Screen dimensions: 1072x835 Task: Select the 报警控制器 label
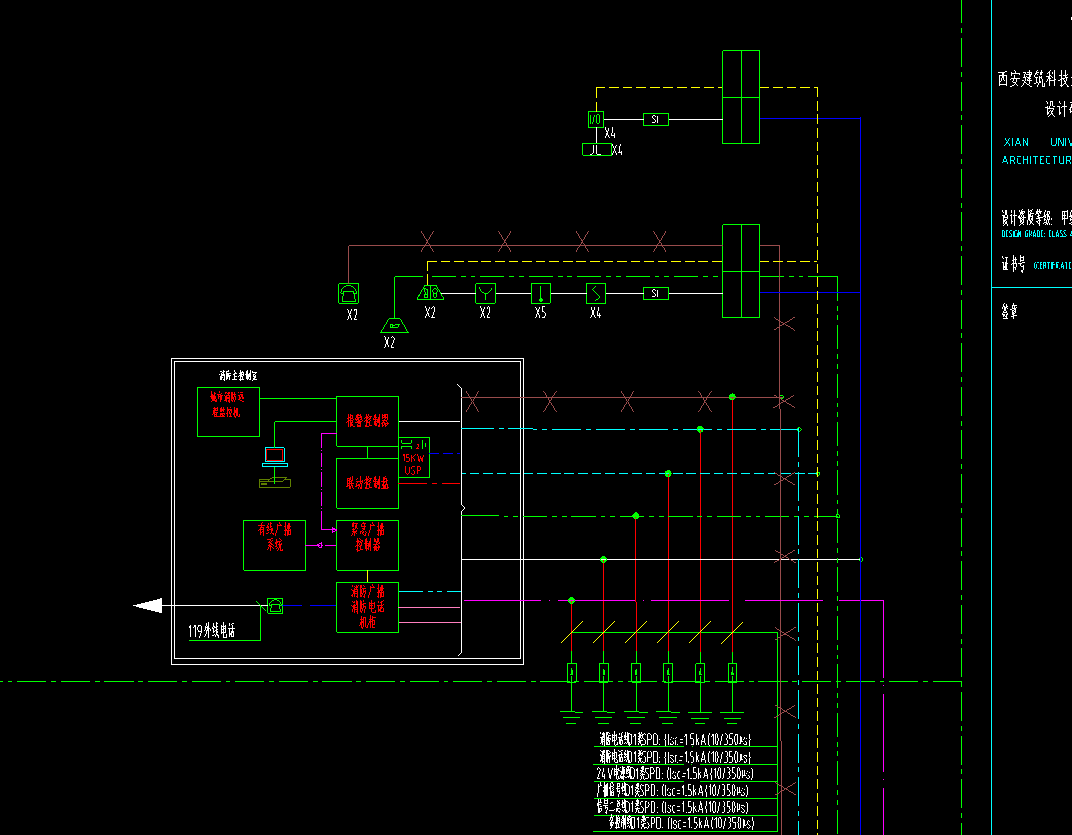[367, 421]
